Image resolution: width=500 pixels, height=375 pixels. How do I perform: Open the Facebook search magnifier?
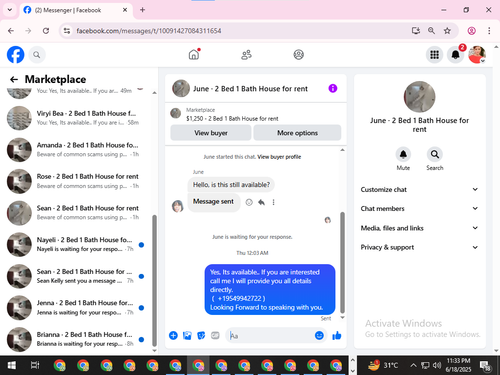coord(37,55)
